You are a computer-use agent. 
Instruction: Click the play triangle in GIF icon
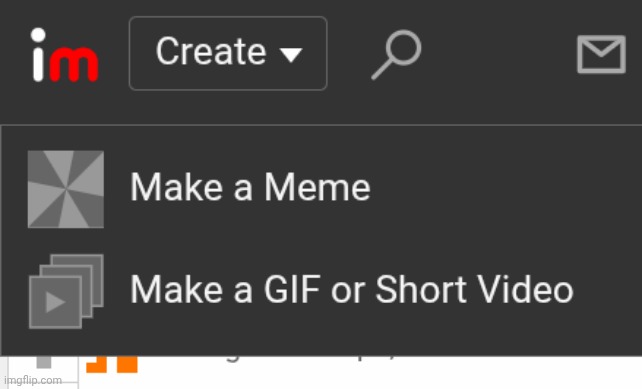coord(55,303)
